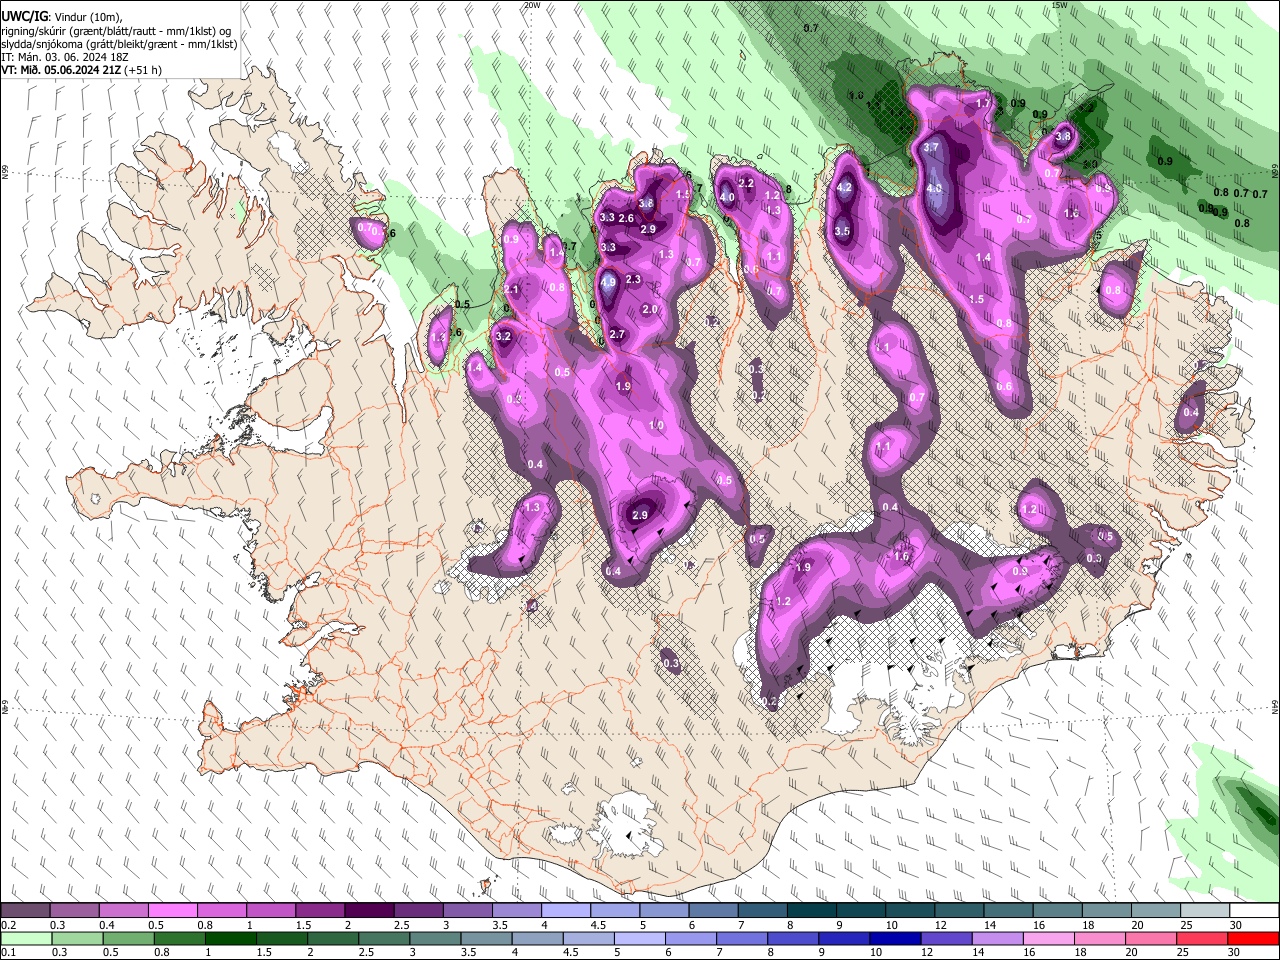Image resolution: width=1280 pixels, height=960 pixels.
Task: Click the 2.3 precipitation value on the map
Action: [x=633, y=280]
